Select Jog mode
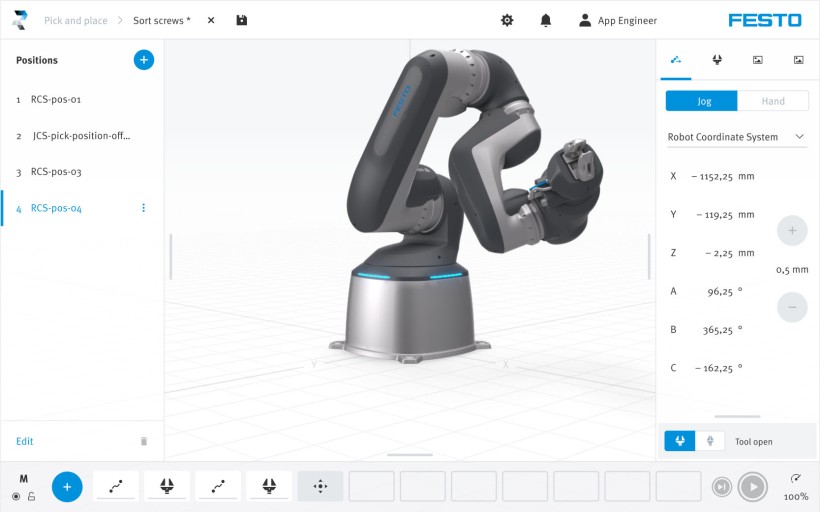 (x=701, y=101)
